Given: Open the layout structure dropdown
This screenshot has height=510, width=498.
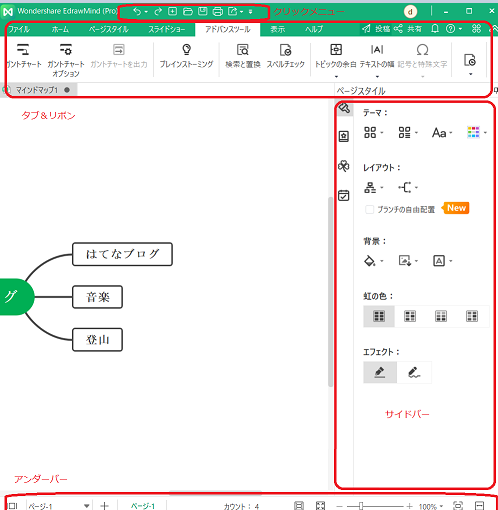Looking at the screenshot, I should pyautogui.click(x=373, y=187).
